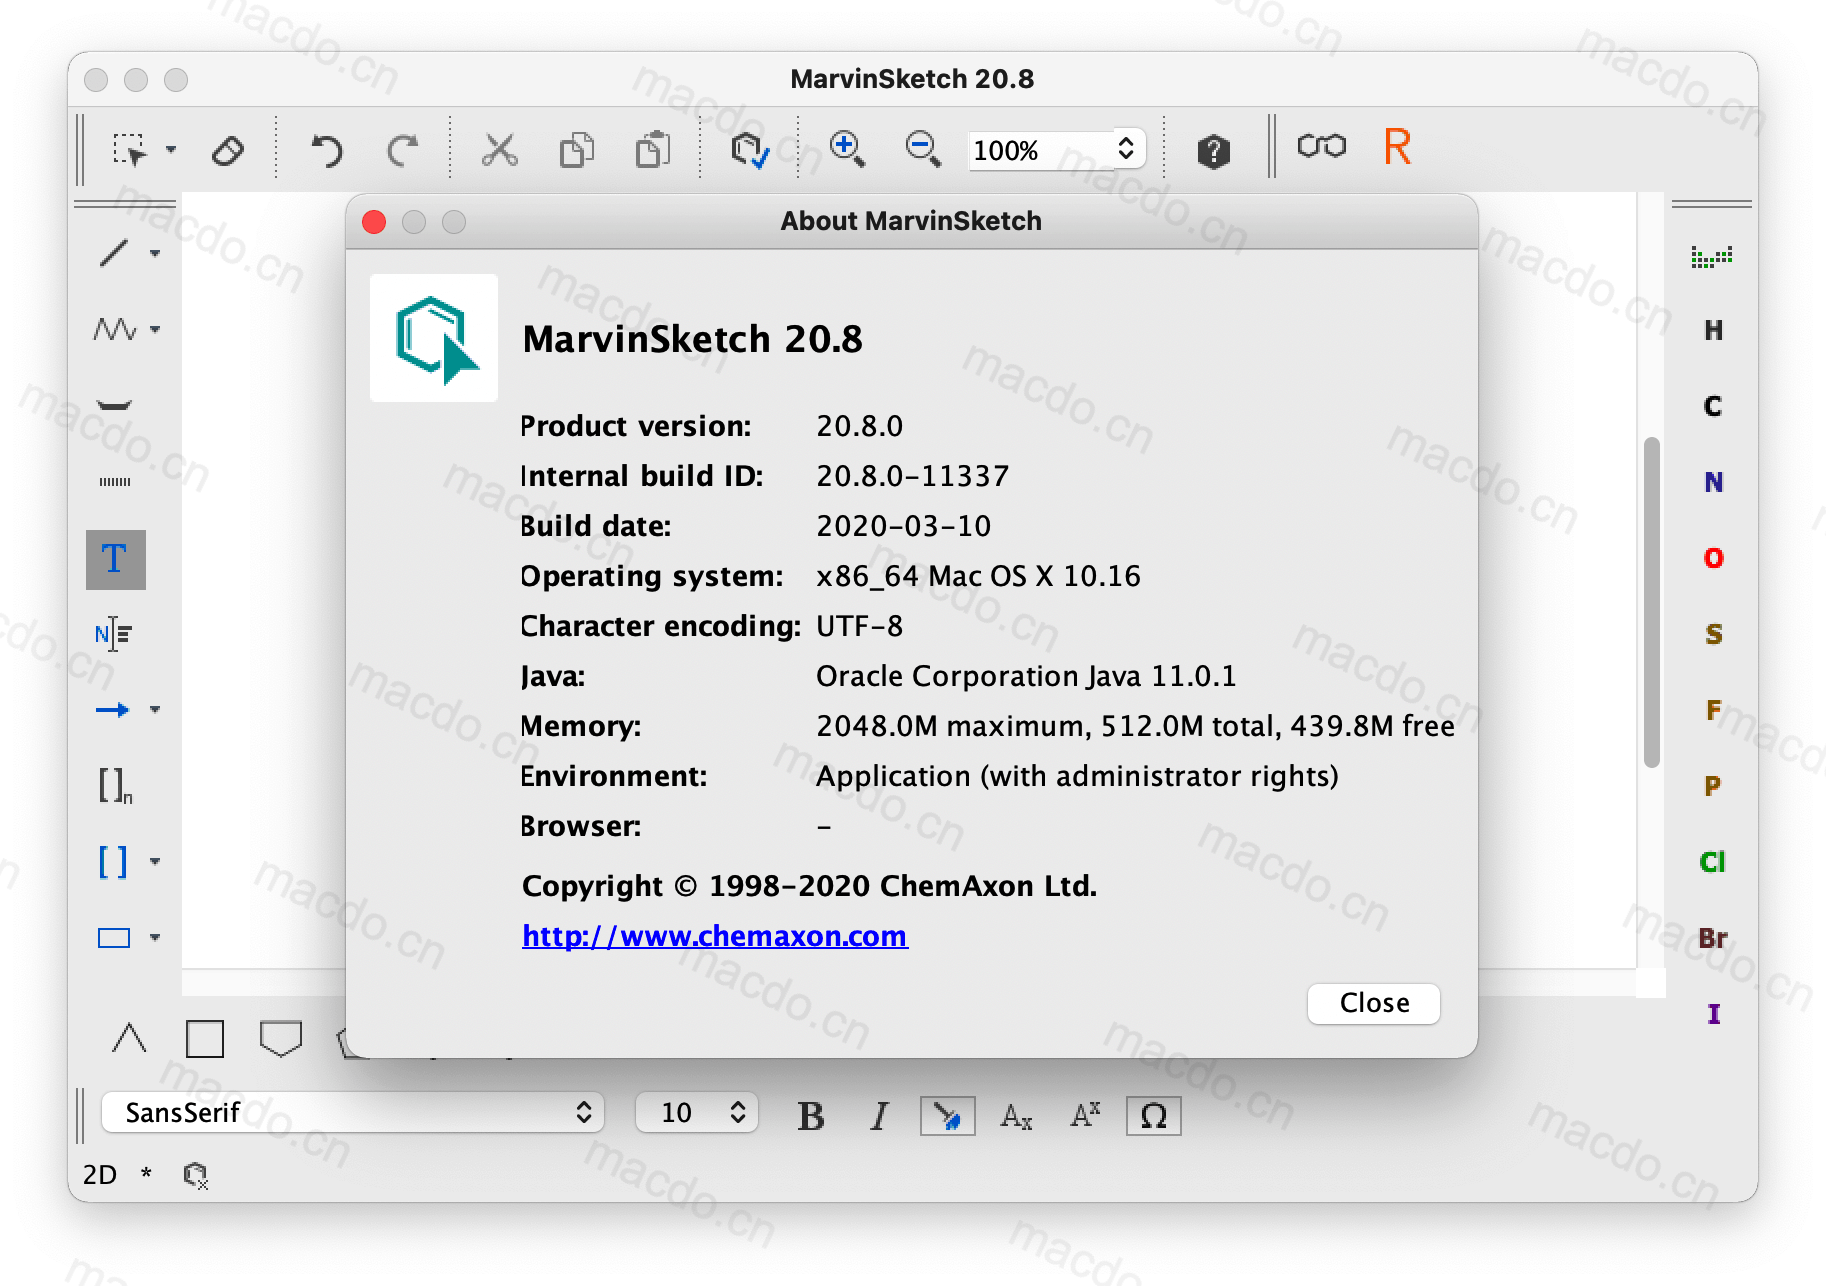Viewport: 1826px width, 1286px height.
Task: Zoom in on the canvas
Action: point(847,150)
